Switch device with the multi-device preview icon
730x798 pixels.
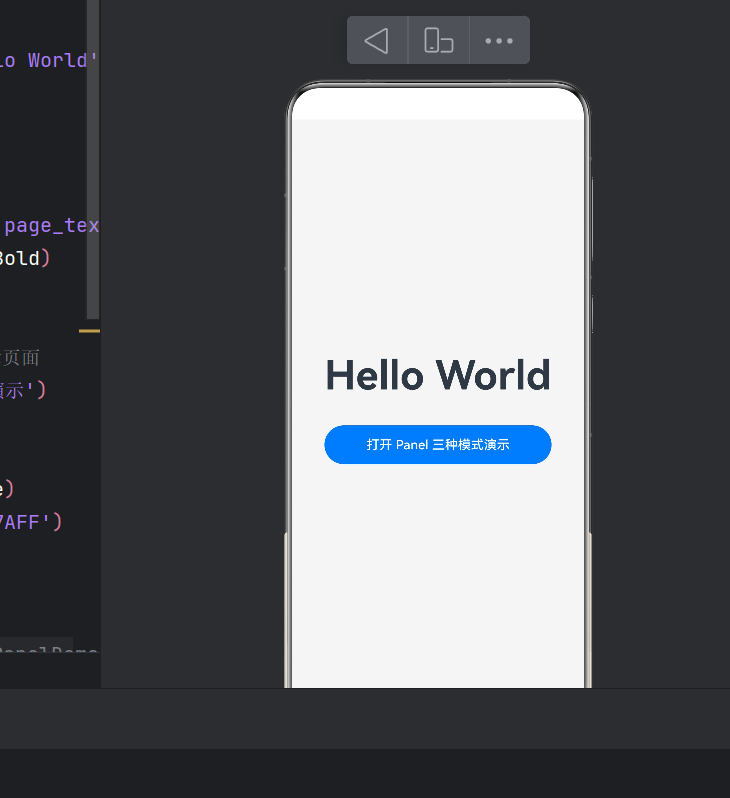click(438, 40)
